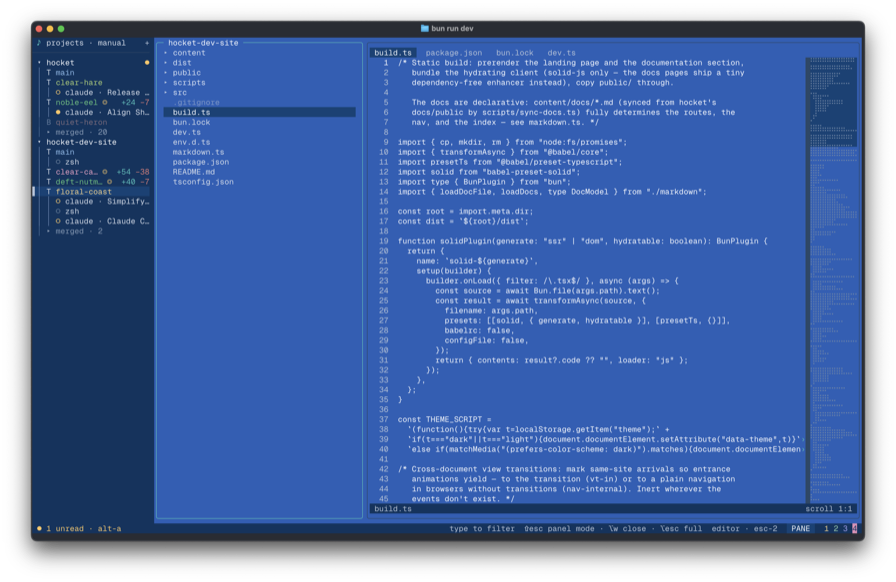Image resolution: width=896 pixels, height=582 pixels.
Task: Click the filled dot before claude · Align Sh
Action: (58, 112)
